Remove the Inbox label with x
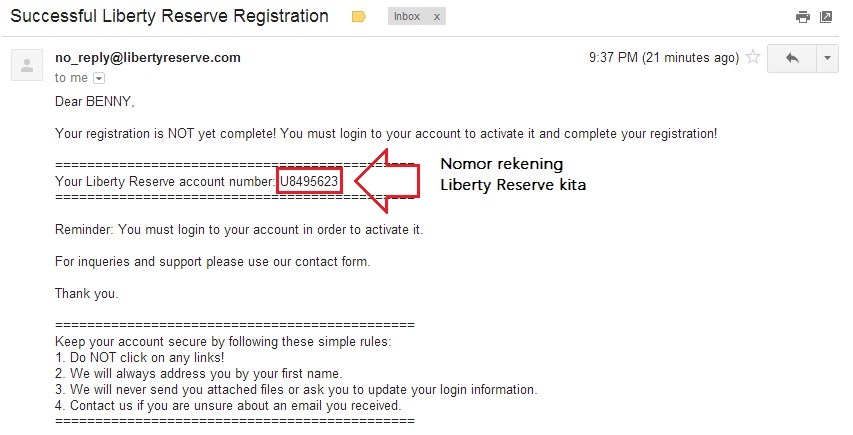Image resolution: width=853 pixels, height=435 pixels. pyautogui.click(x=436, y=17)
